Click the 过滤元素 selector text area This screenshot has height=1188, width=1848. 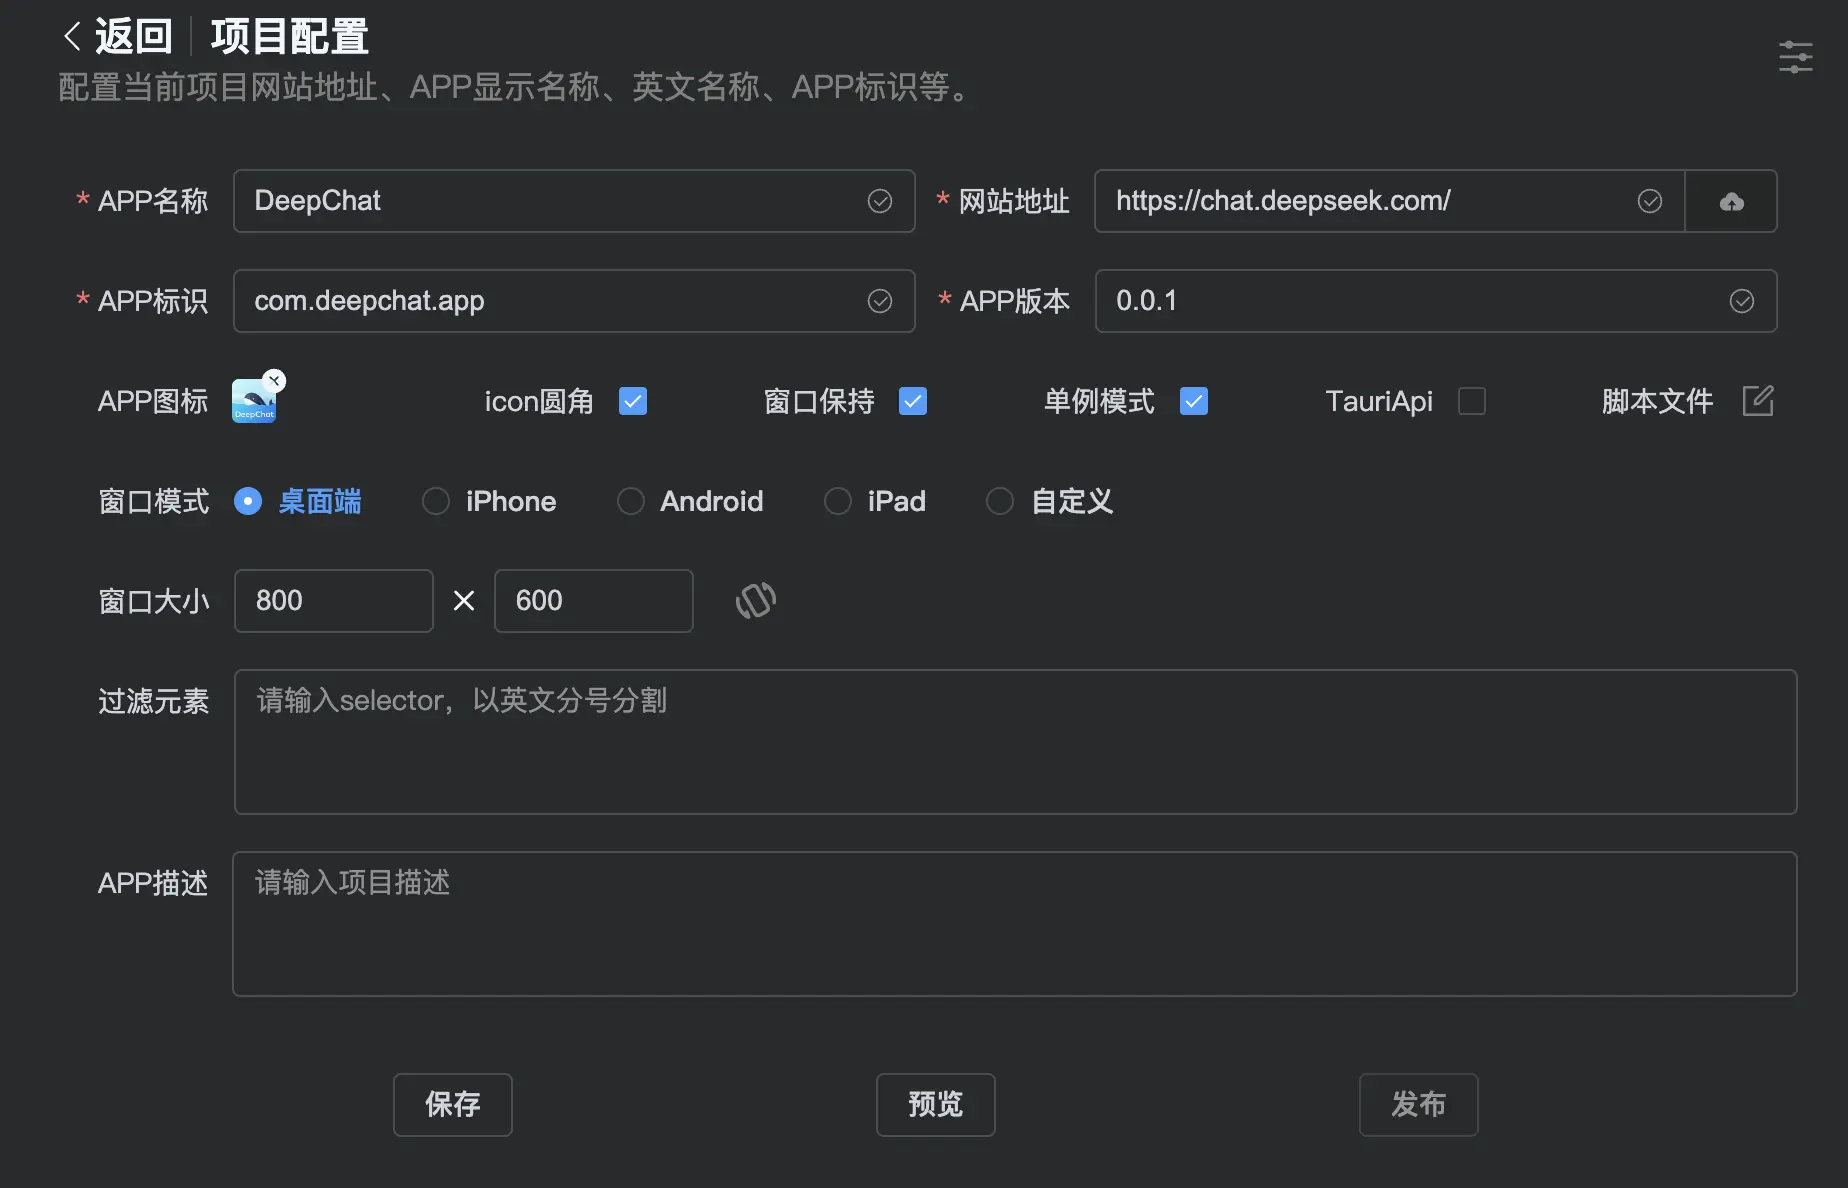[1014, 742]
